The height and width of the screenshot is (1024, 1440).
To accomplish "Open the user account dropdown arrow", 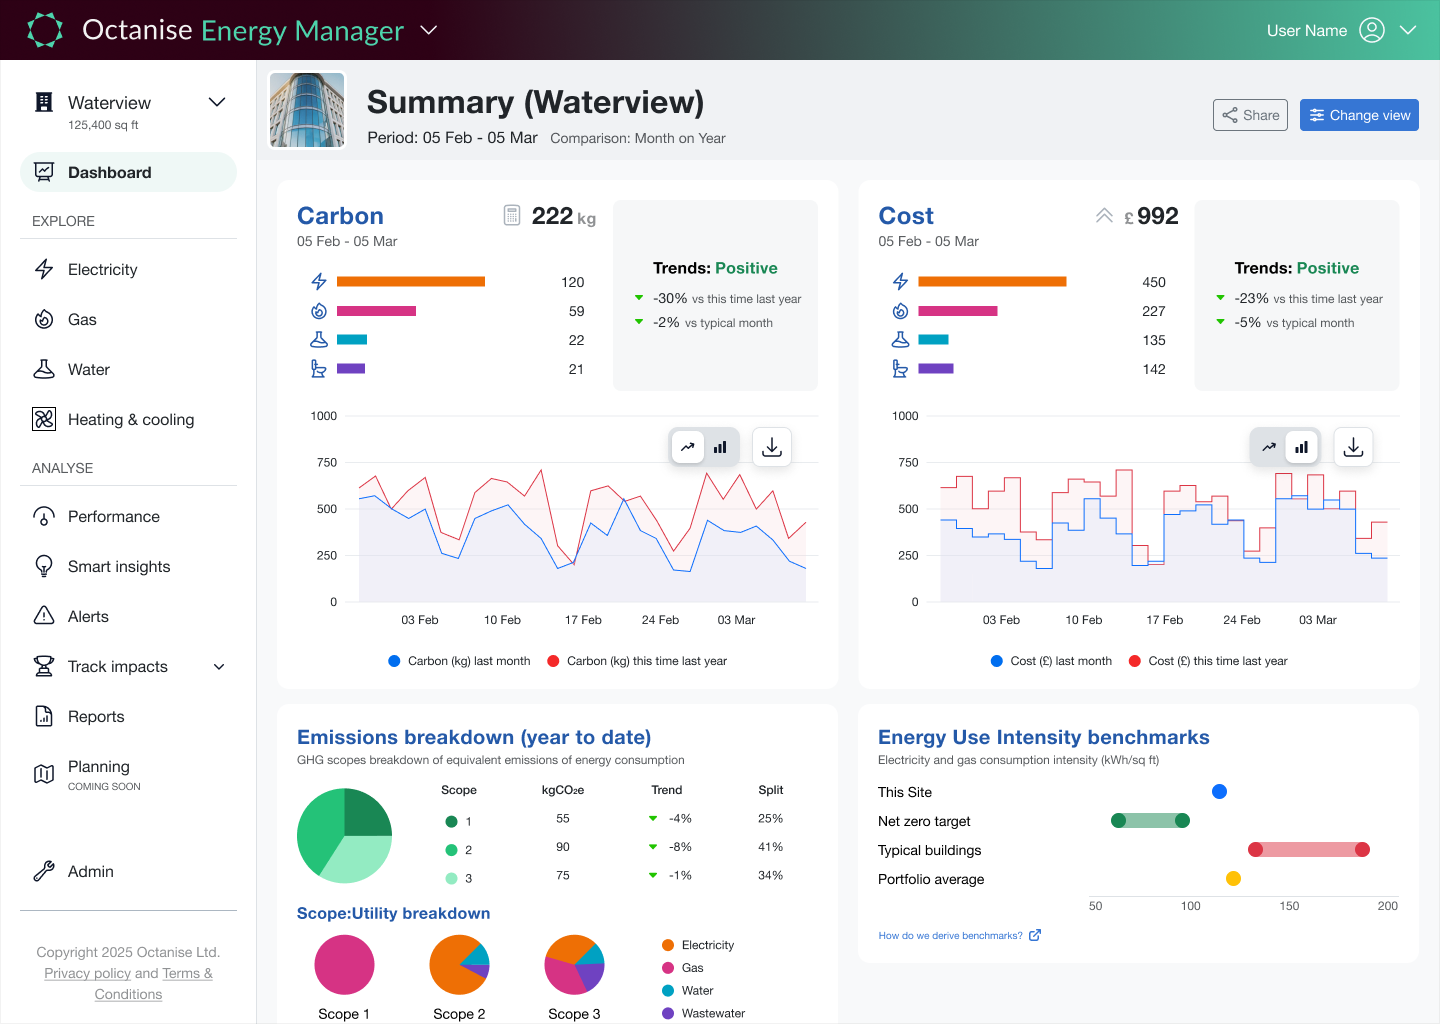I will [x=1408, y=30].
